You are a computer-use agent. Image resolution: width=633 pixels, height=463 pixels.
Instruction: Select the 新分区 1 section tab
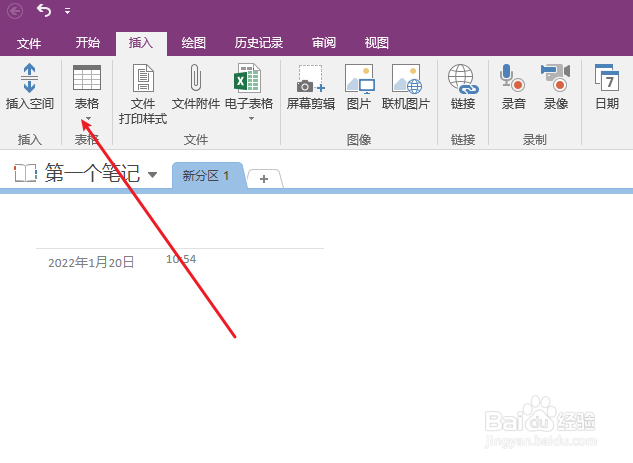pyautogui.click(x=208, y=176)
